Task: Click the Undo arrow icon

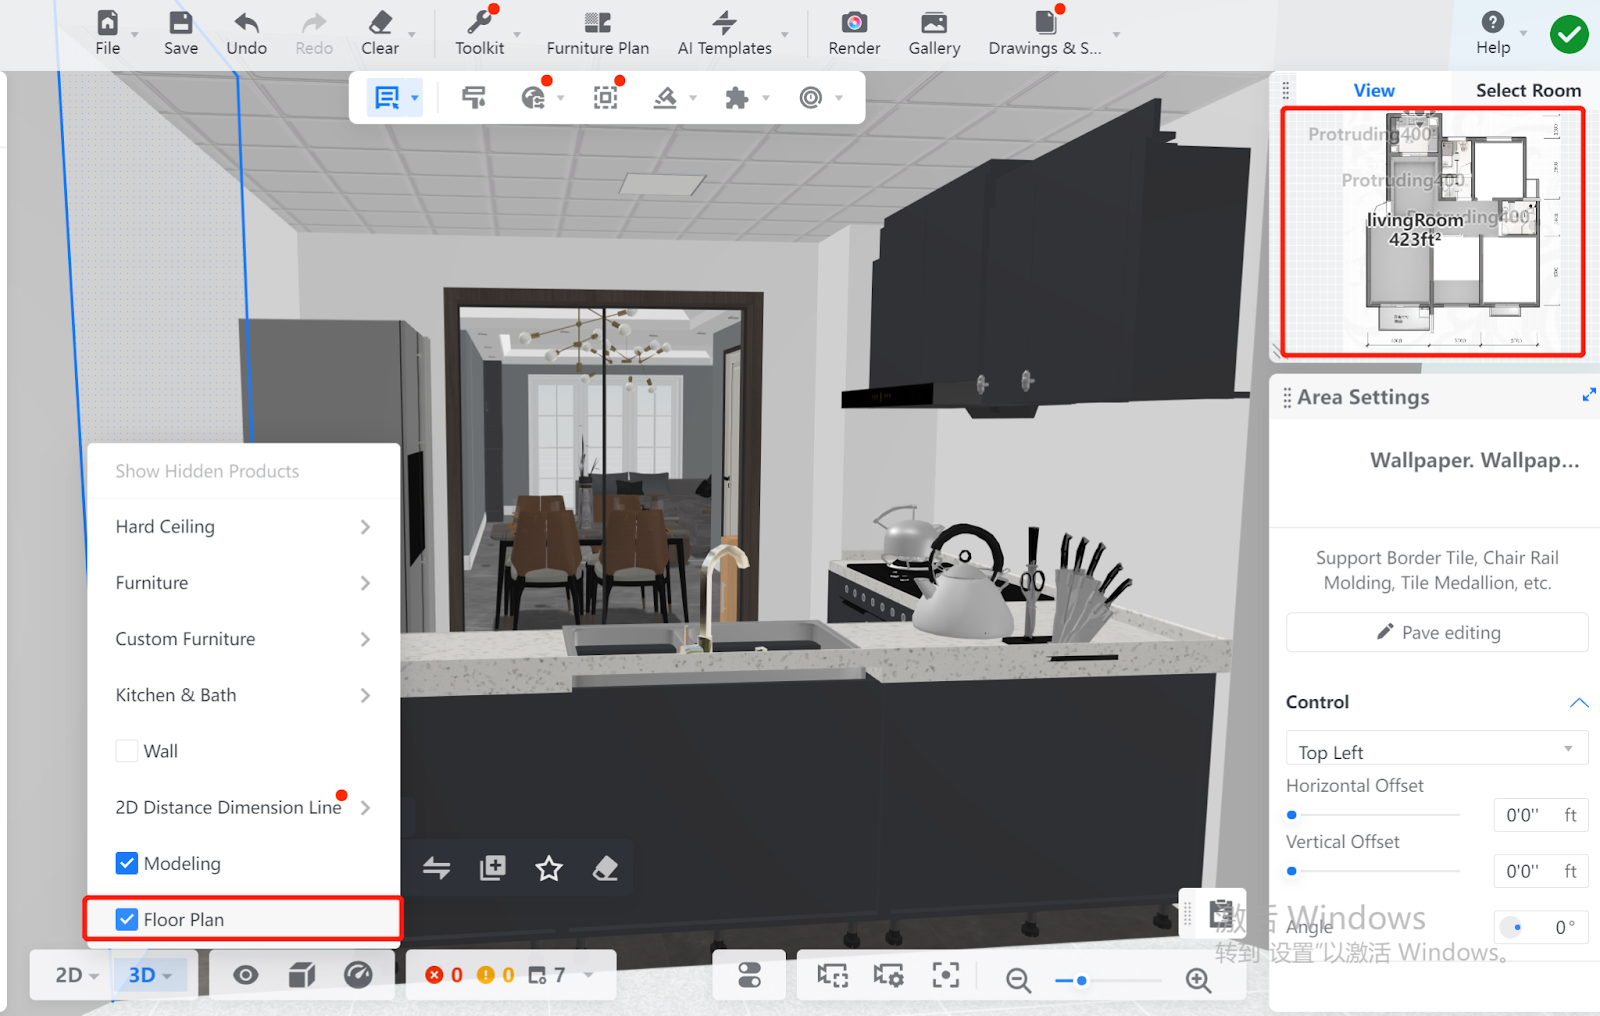Action: pos(246,23)
